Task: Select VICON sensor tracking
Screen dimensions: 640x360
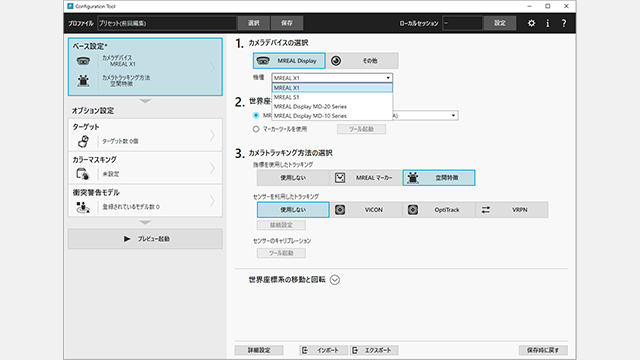Action: tap(366, 210)
